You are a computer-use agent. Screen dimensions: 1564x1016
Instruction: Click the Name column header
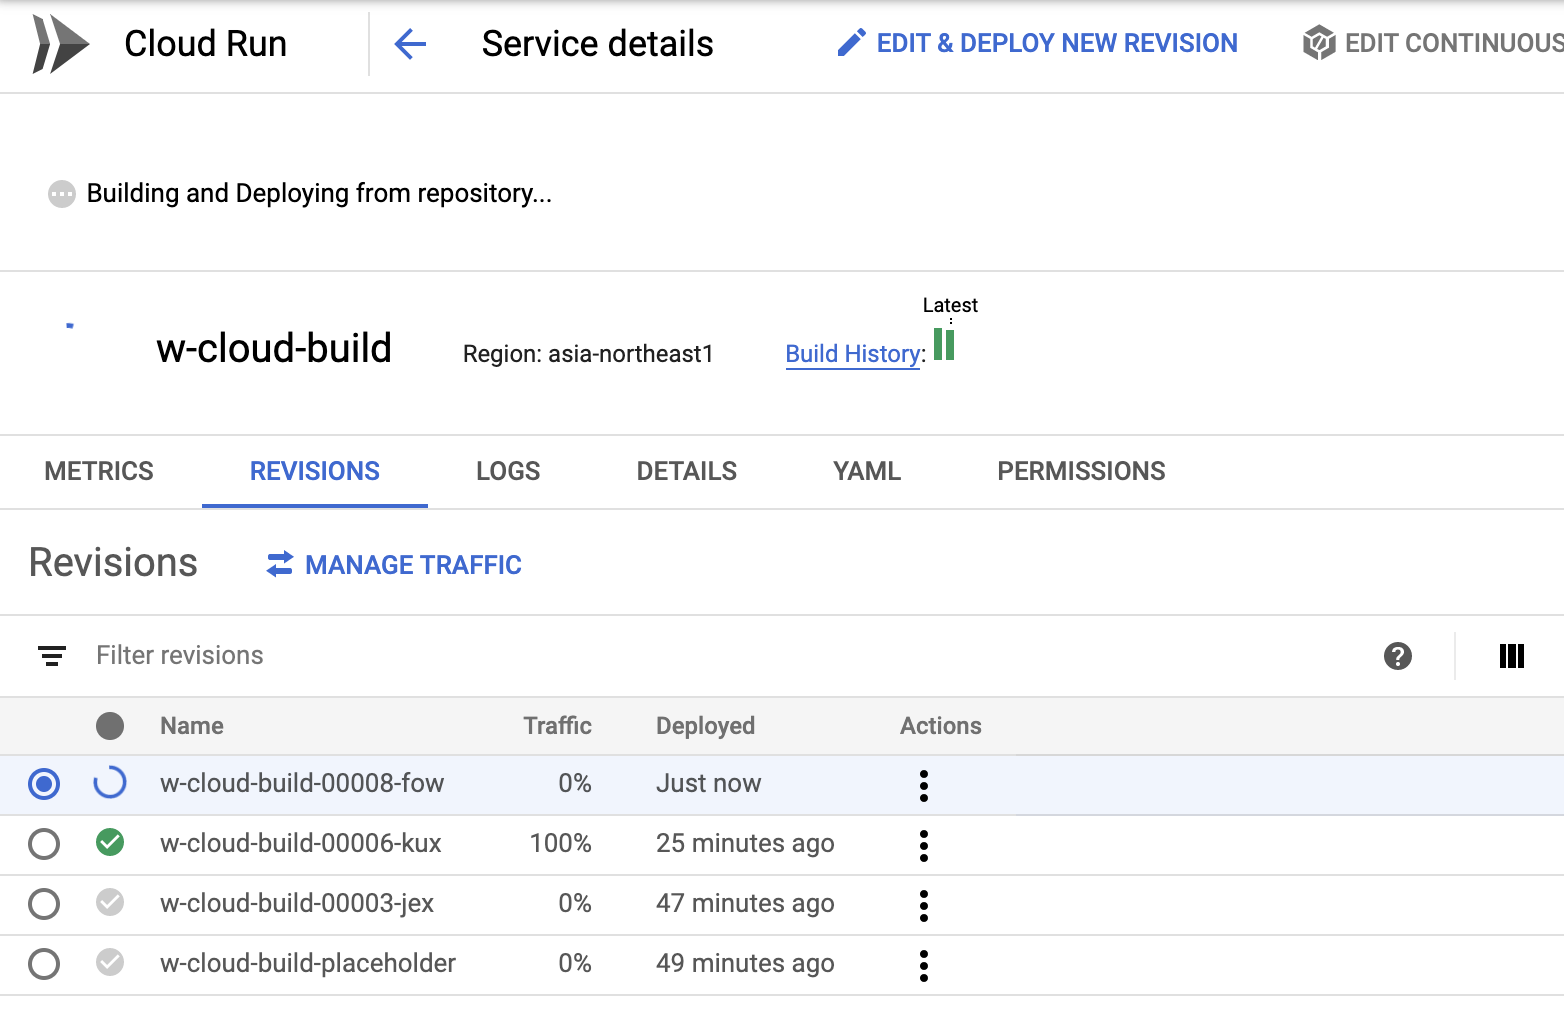192,726
